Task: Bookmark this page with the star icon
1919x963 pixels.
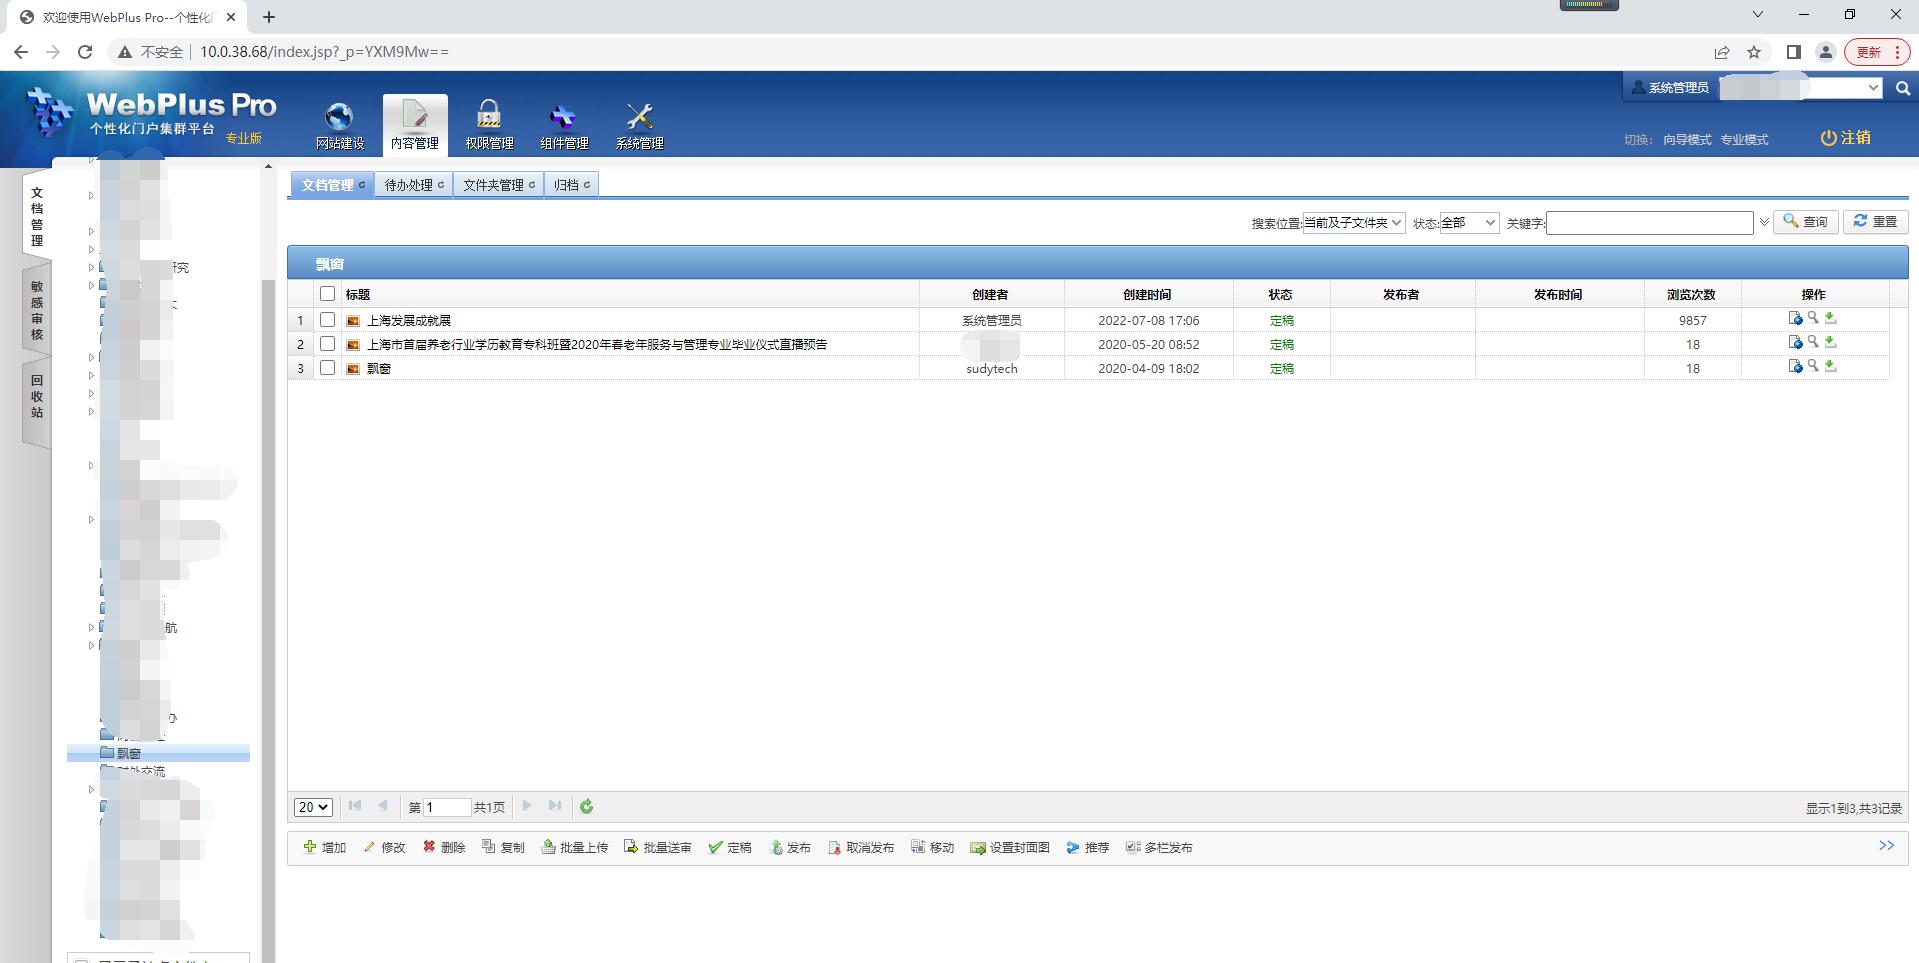Action: point(1754,52)
